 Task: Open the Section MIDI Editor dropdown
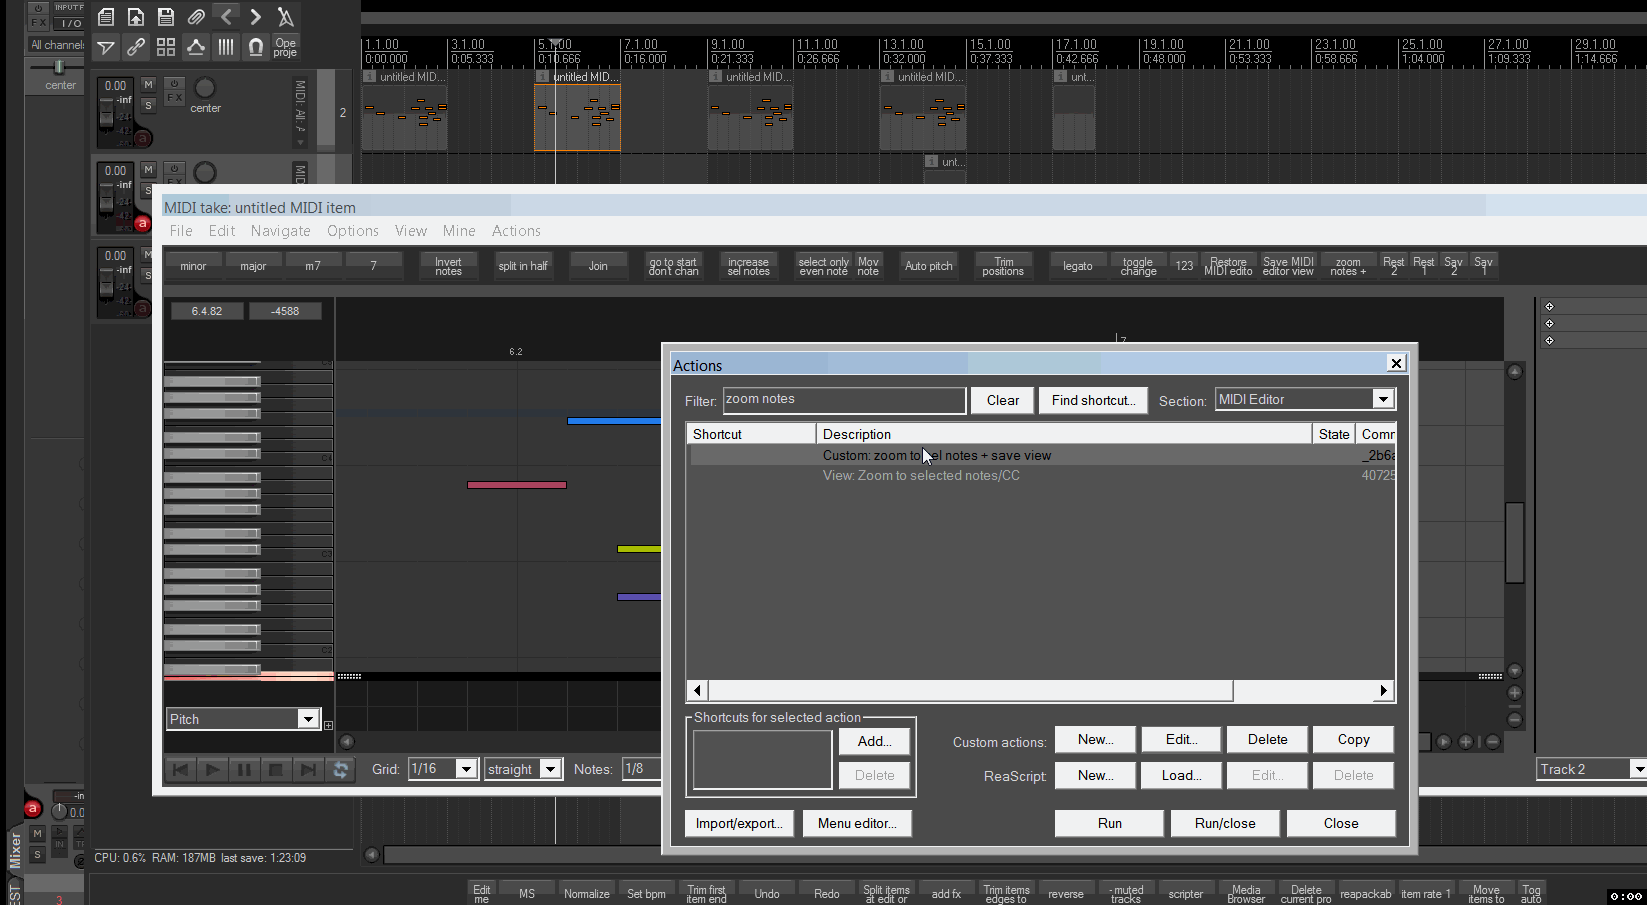[1305, 399]
